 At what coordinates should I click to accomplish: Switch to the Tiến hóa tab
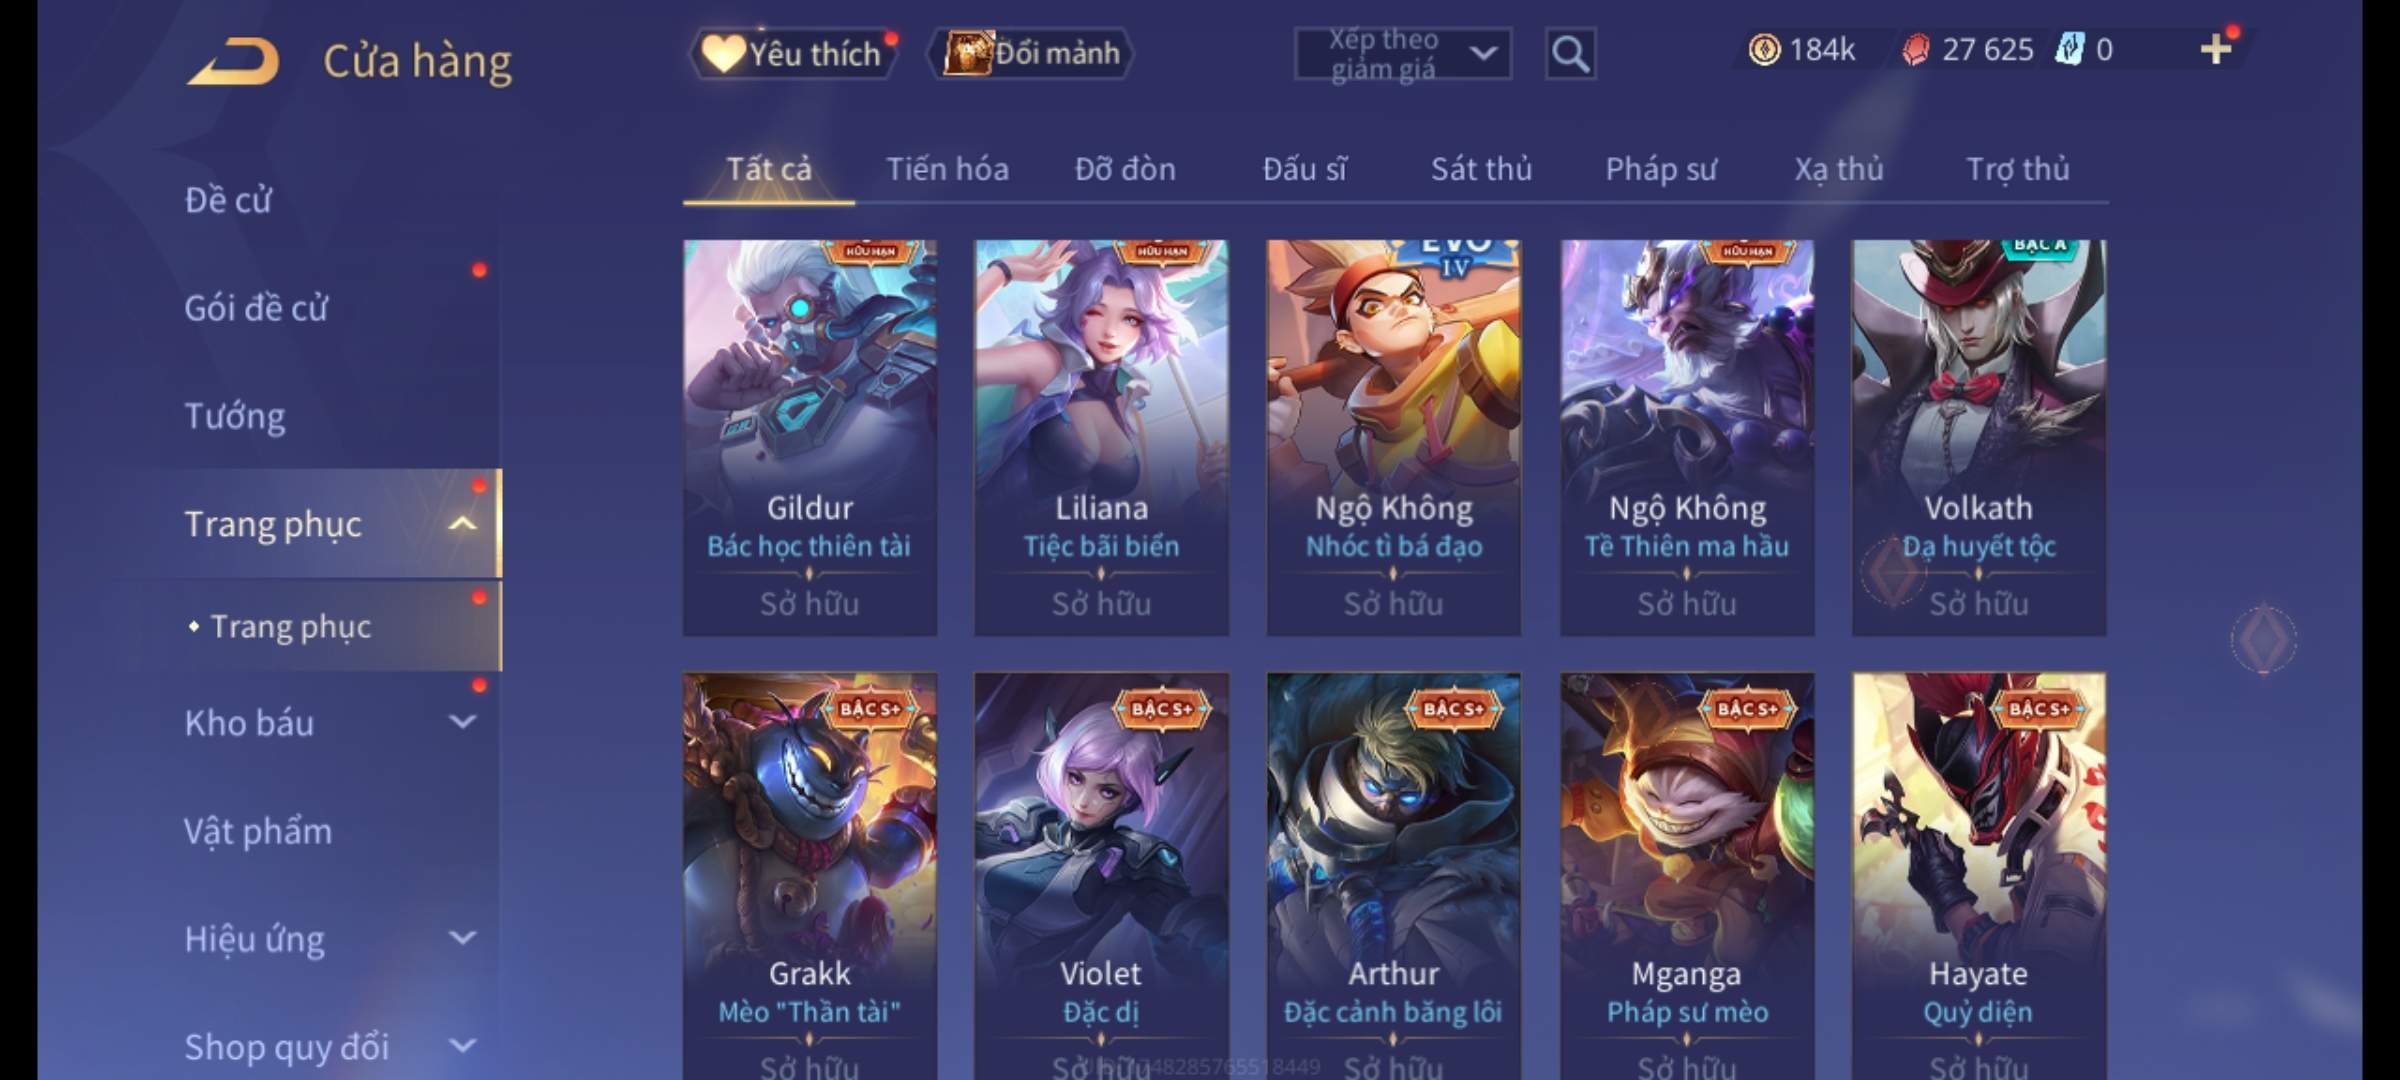(x=947, y=169)
